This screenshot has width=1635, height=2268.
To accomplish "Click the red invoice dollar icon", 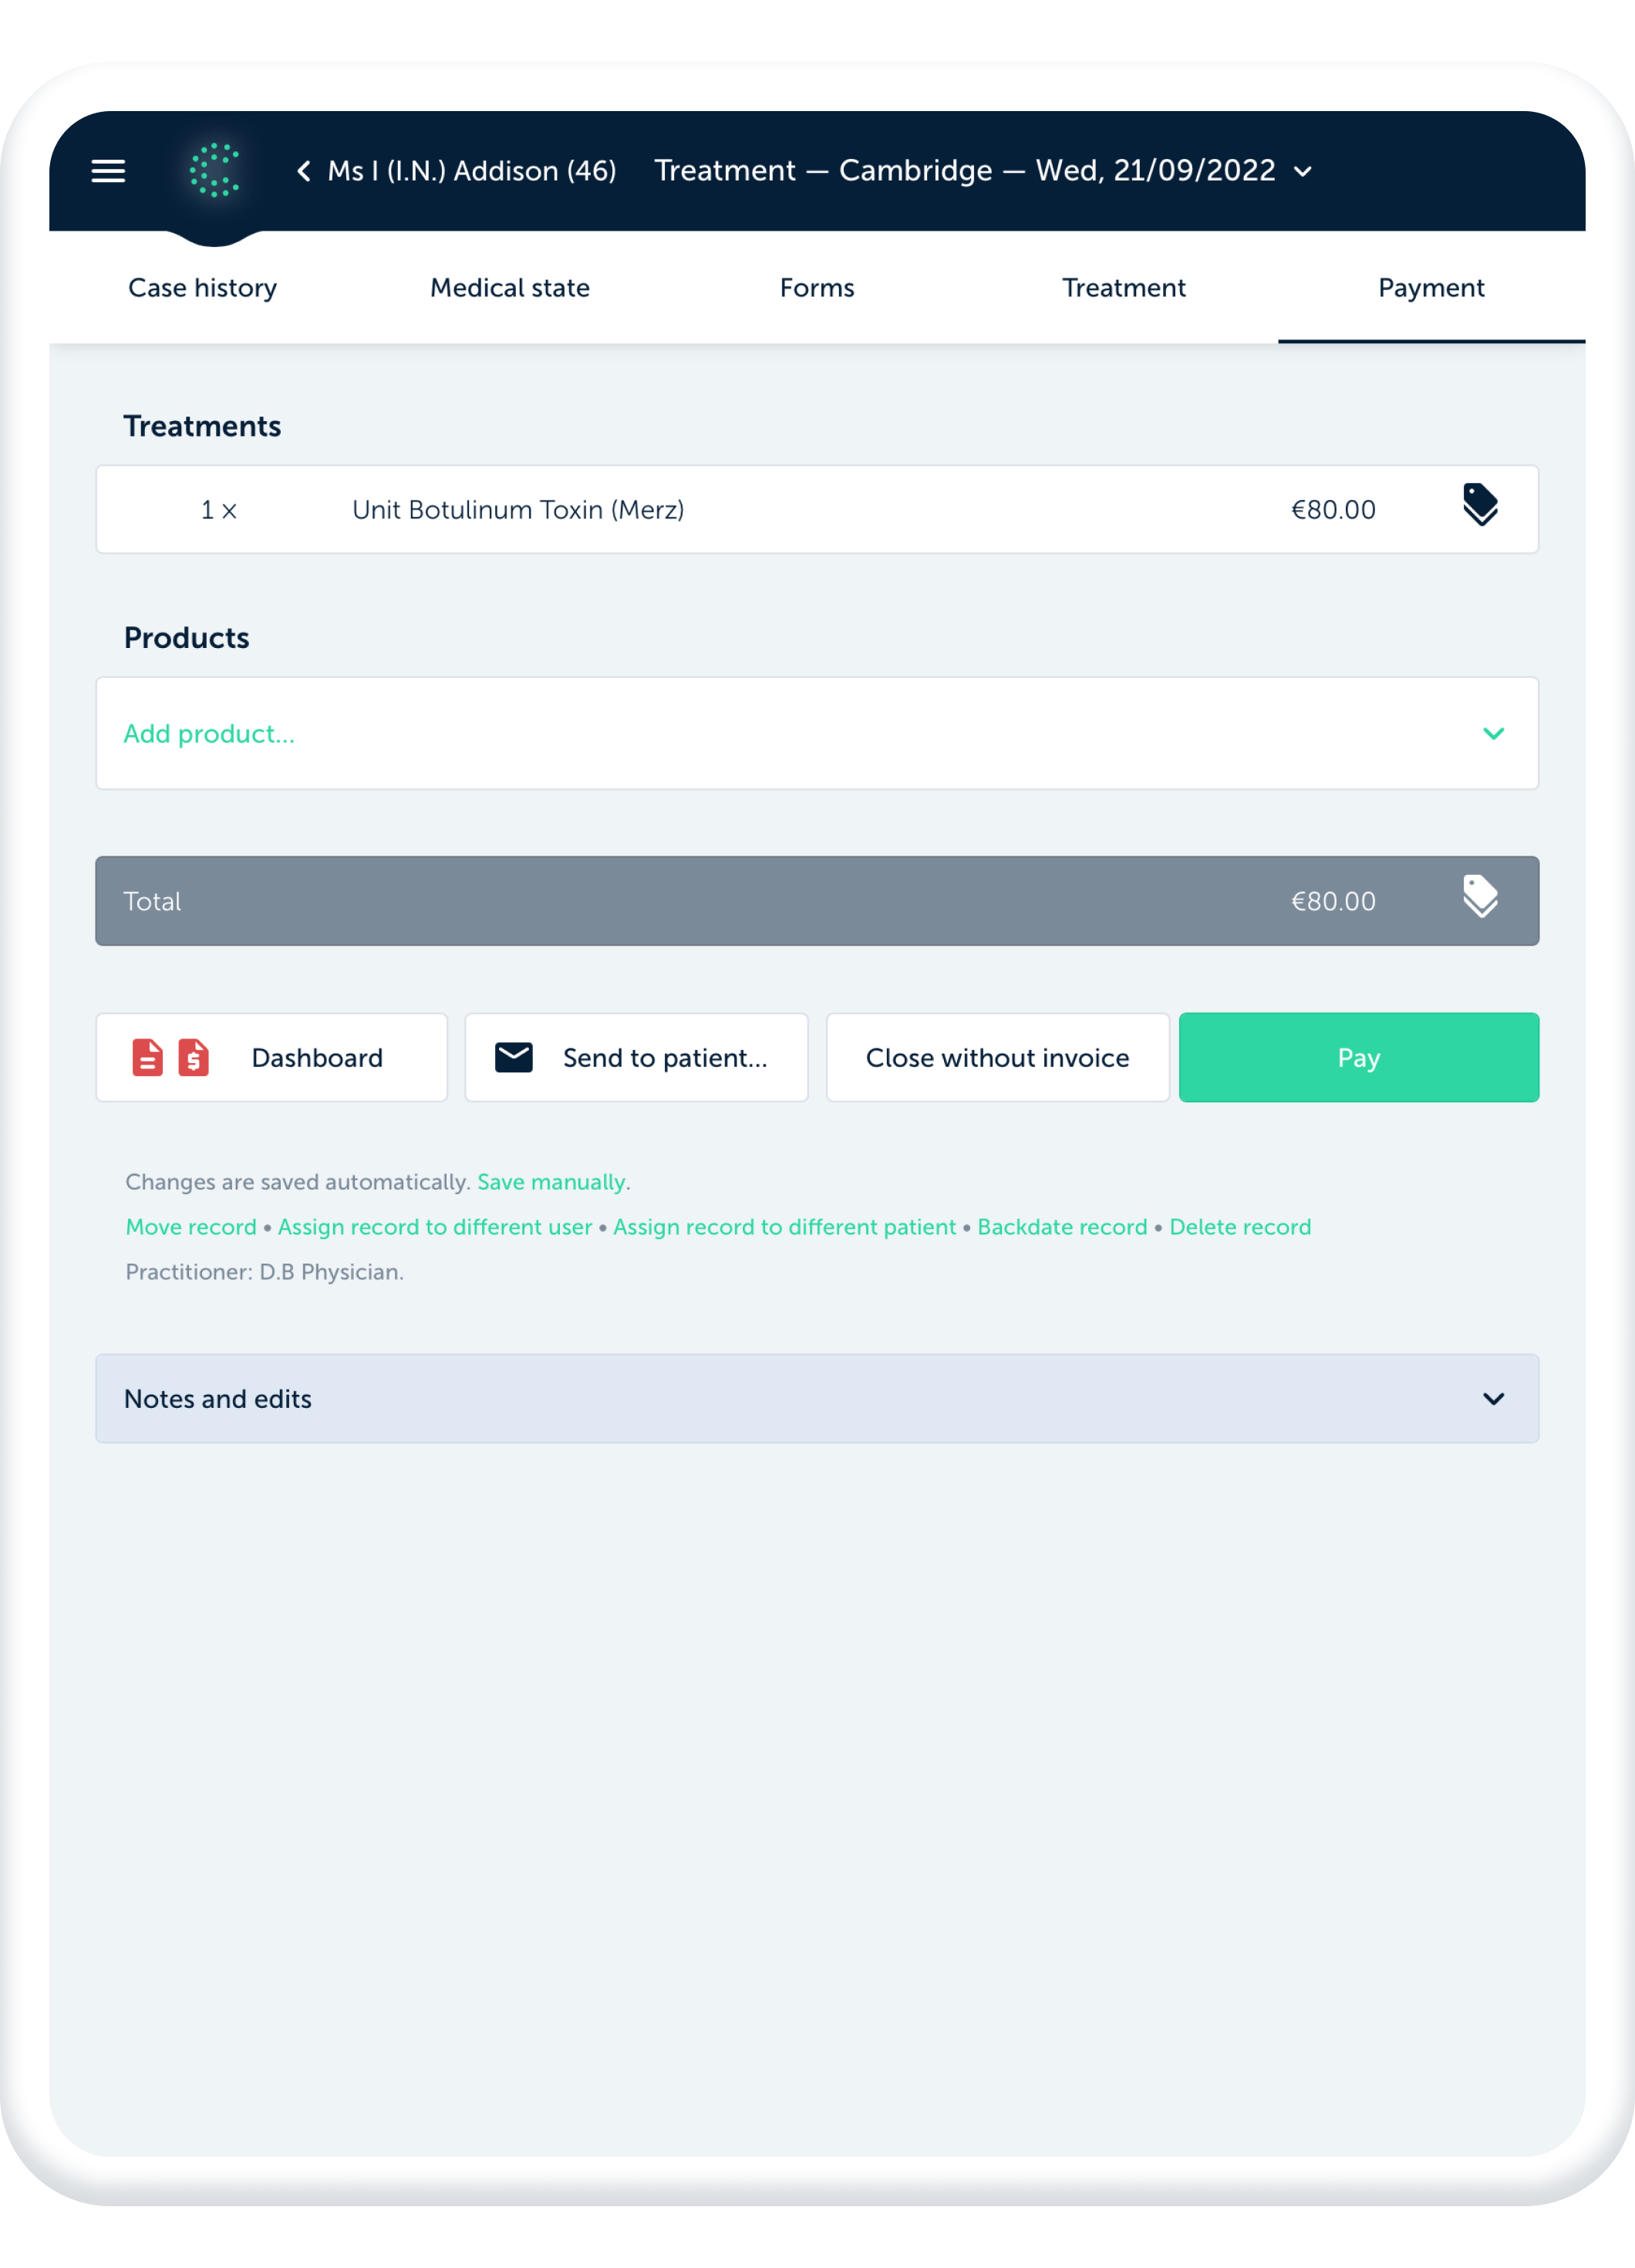I will point(194,1058).
